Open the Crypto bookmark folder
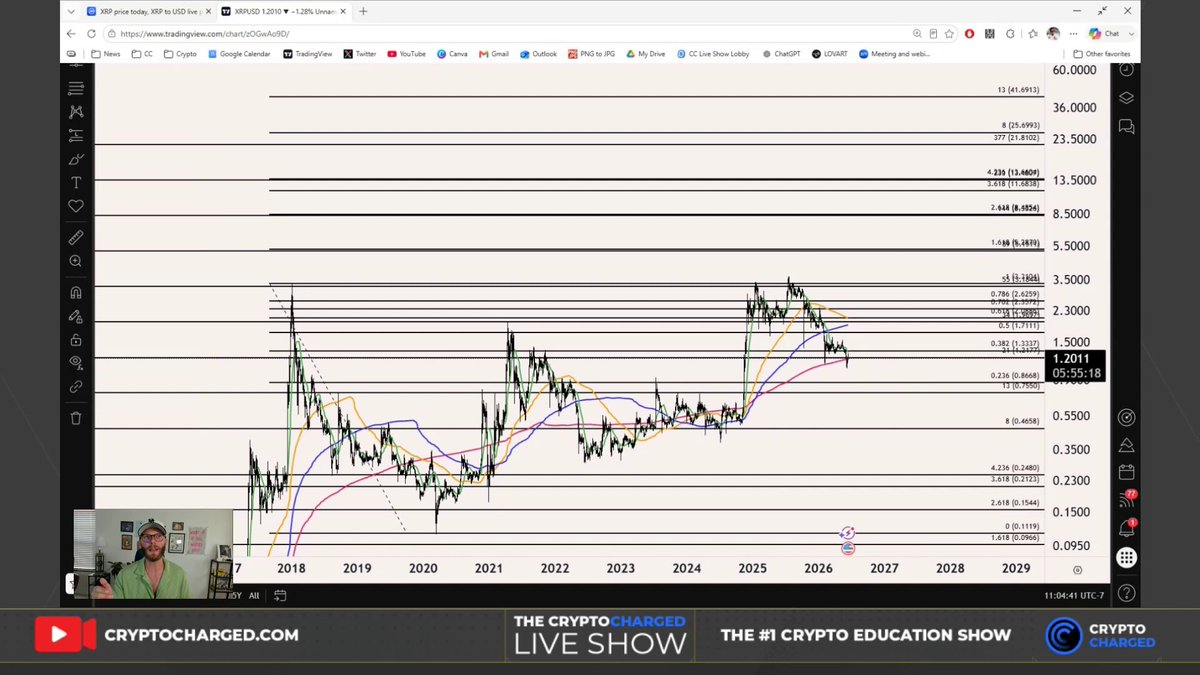 [x=180, y=54]
